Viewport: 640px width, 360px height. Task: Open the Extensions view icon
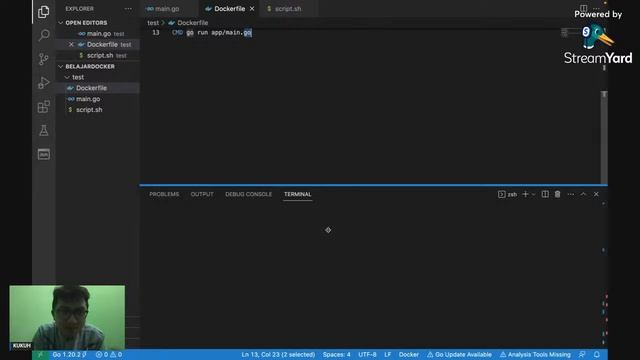point(44,107)
